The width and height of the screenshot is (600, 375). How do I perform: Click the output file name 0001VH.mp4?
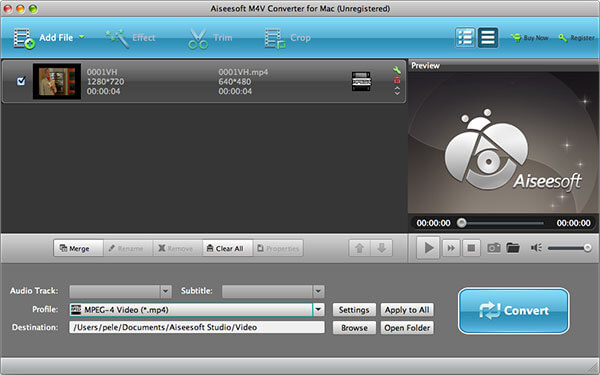pyautogui.click(x=243, y=72)
